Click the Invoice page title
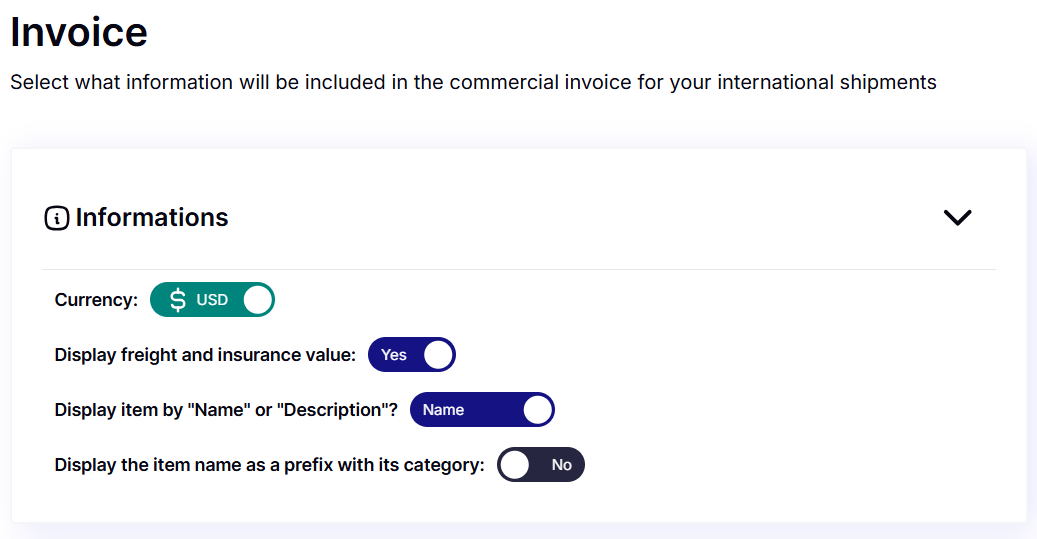The width and height of the screenshot is (1037, 539). tap(79, 32)
